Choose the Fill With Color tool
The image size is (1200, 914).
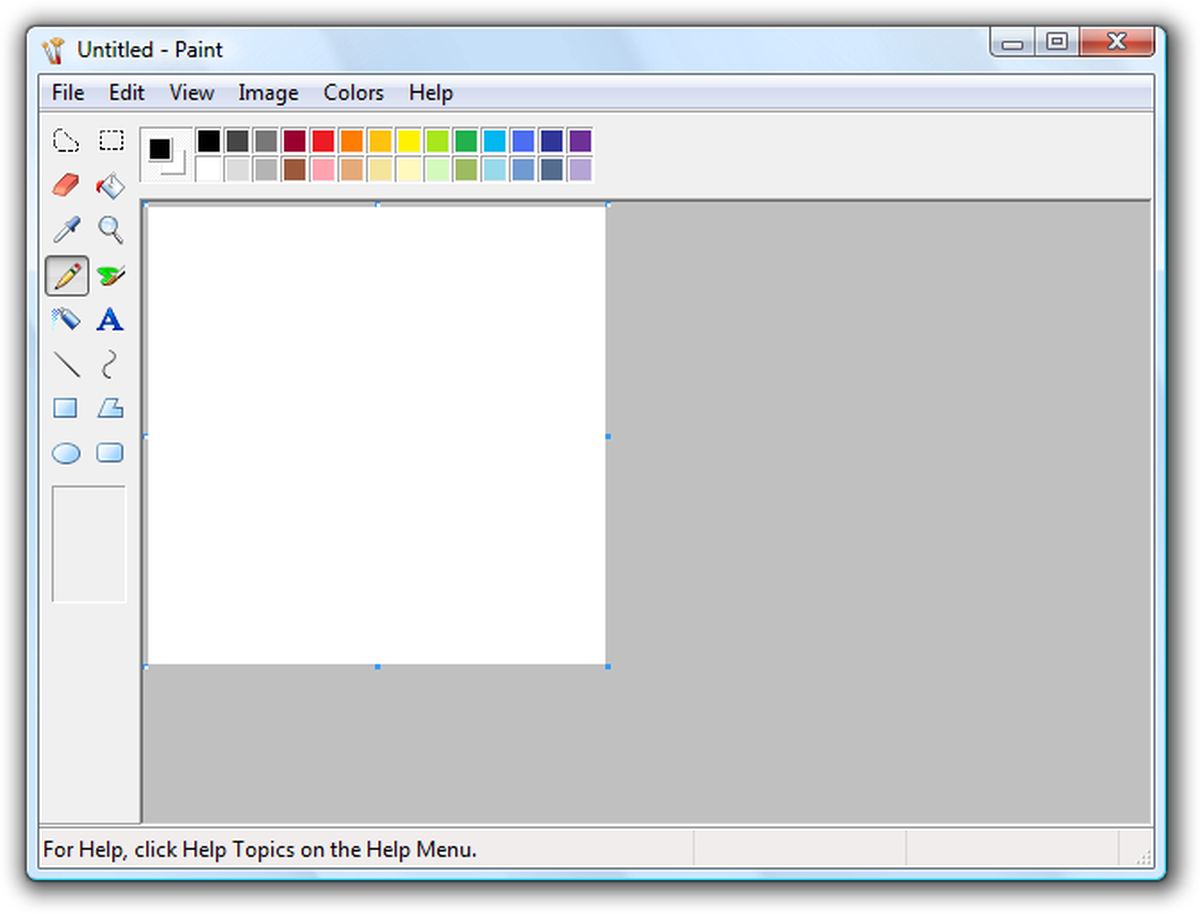point(110,185)
